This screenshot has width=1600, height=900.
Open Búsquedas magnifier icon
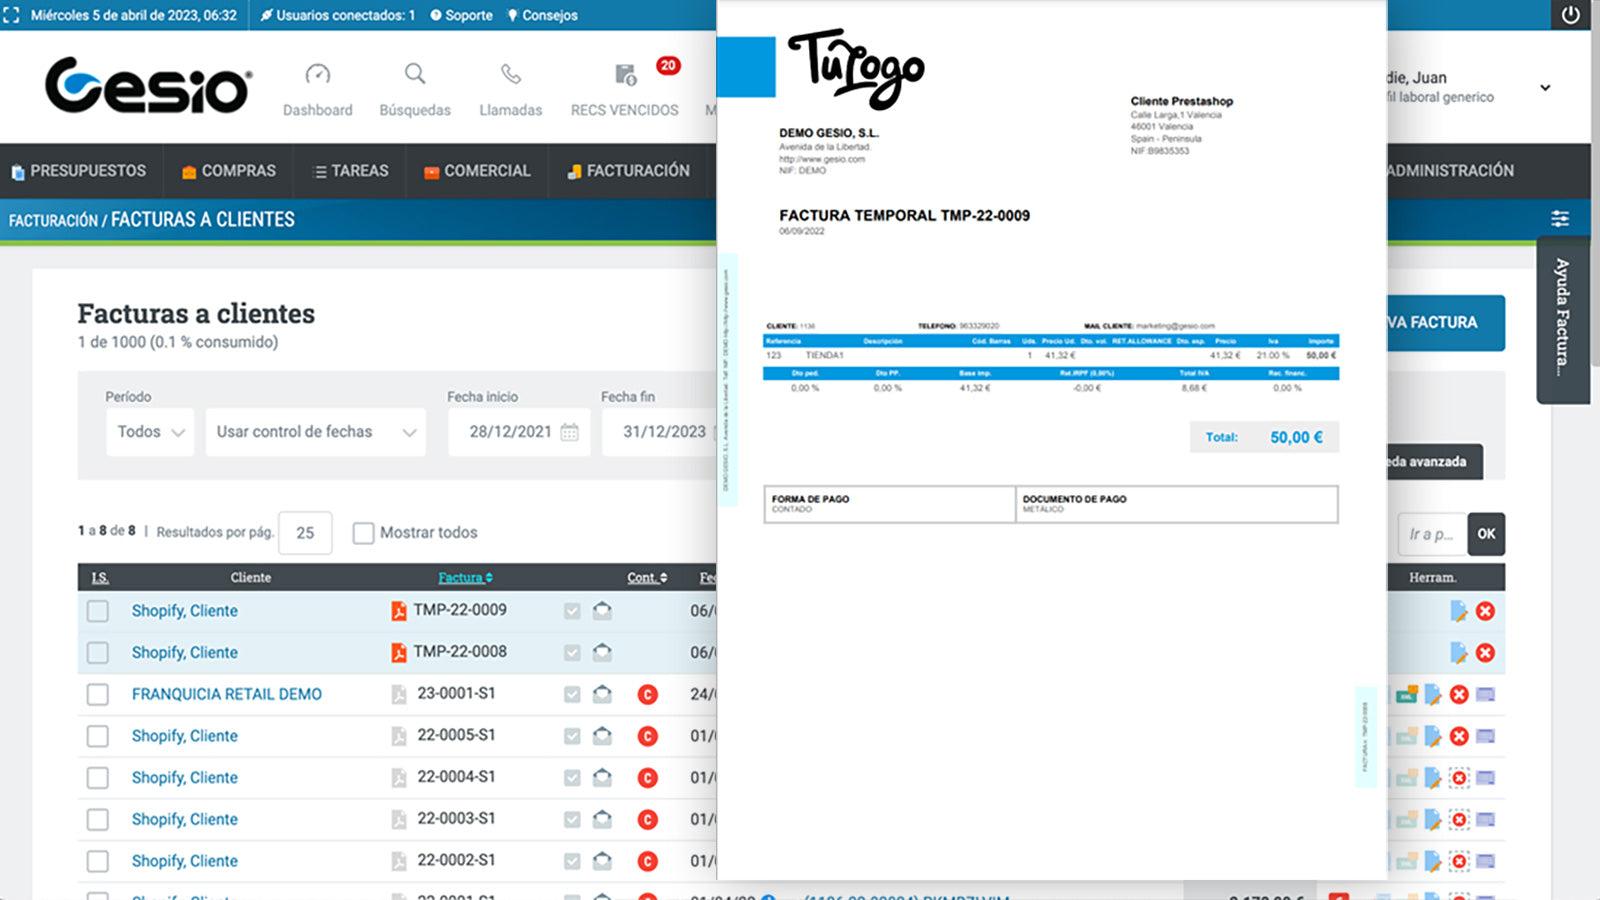[415, 74]
